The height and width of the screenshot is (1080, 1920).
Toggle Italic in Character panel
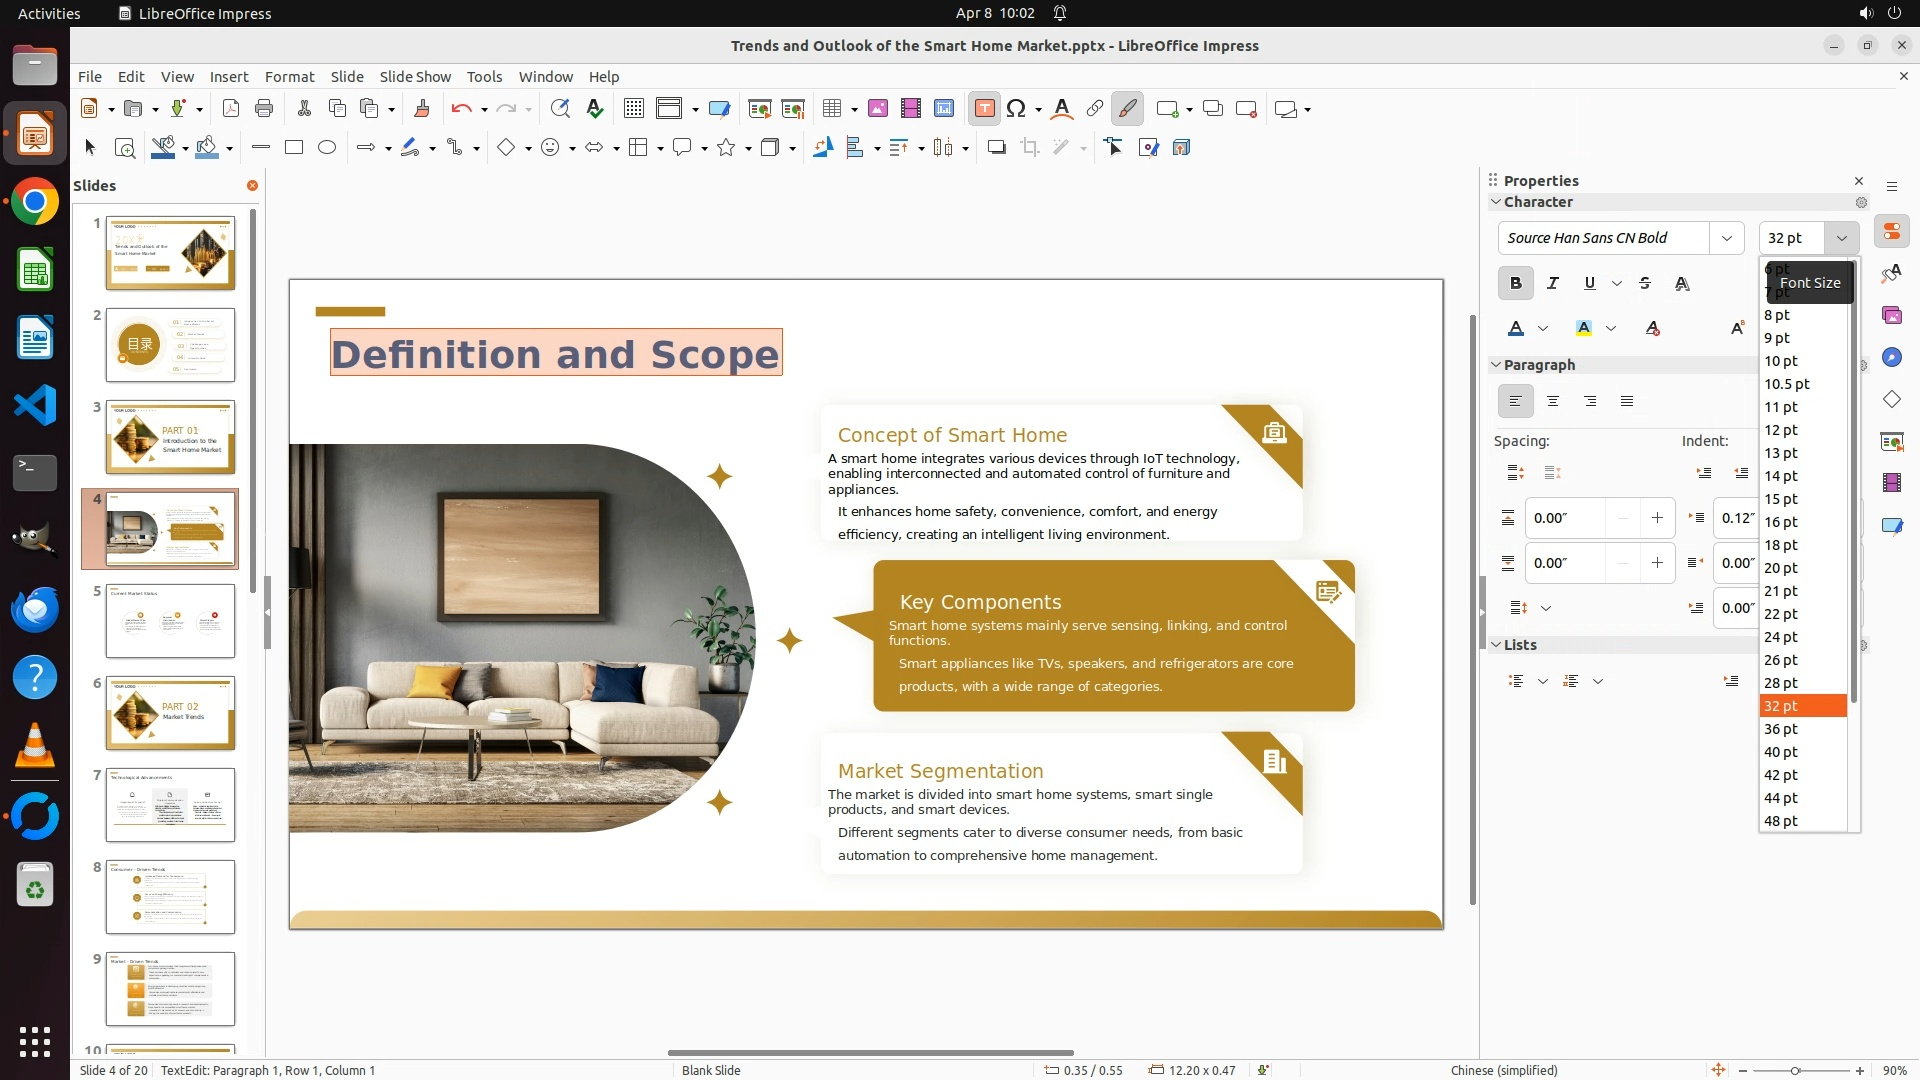[1553, 284]
